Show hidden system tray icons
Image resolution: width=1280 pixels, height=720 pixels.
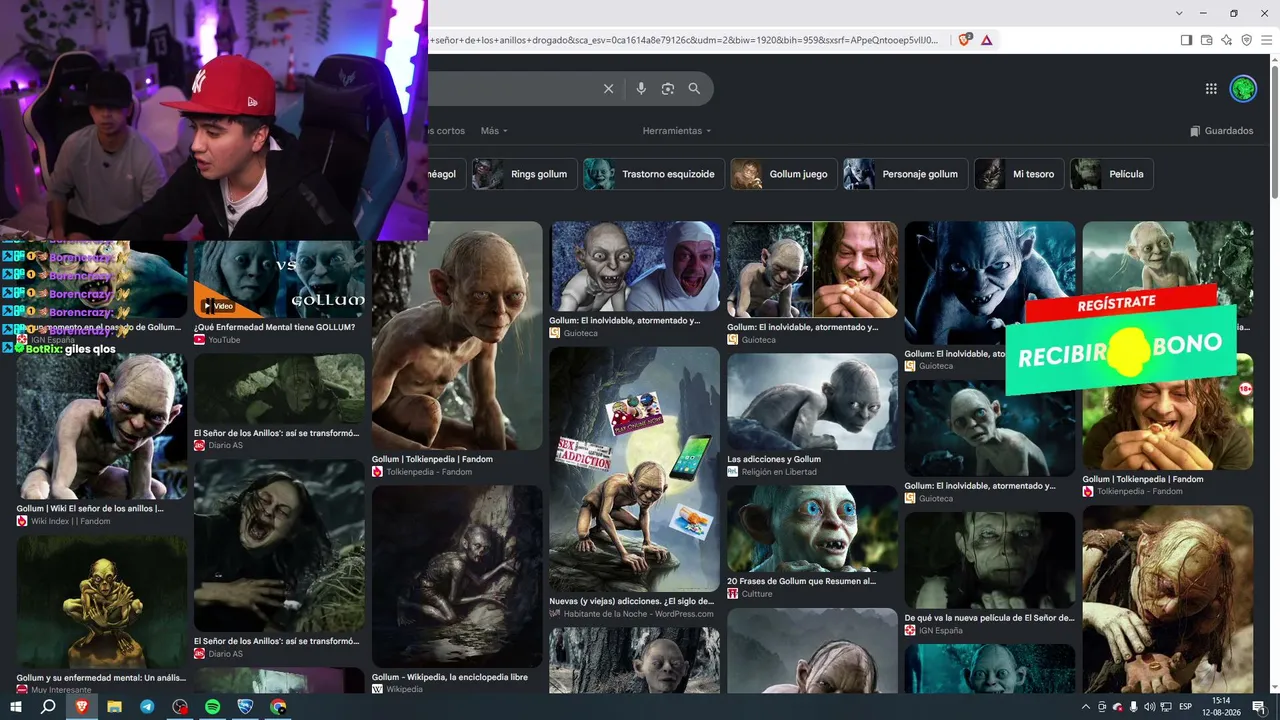pos(1086,707)
